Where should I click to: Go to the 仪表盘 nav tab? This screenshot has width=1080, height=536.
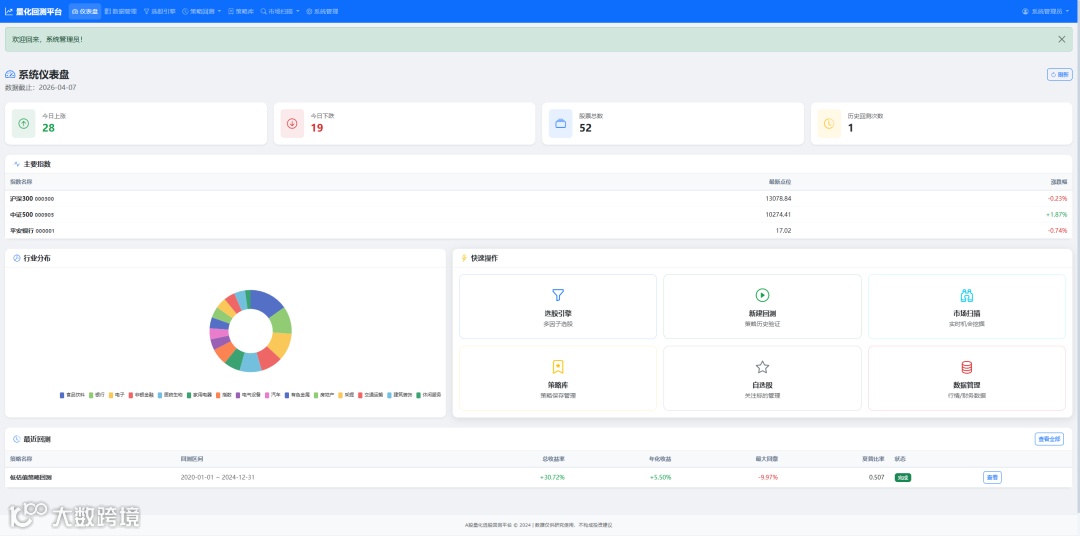coord(85,12)
